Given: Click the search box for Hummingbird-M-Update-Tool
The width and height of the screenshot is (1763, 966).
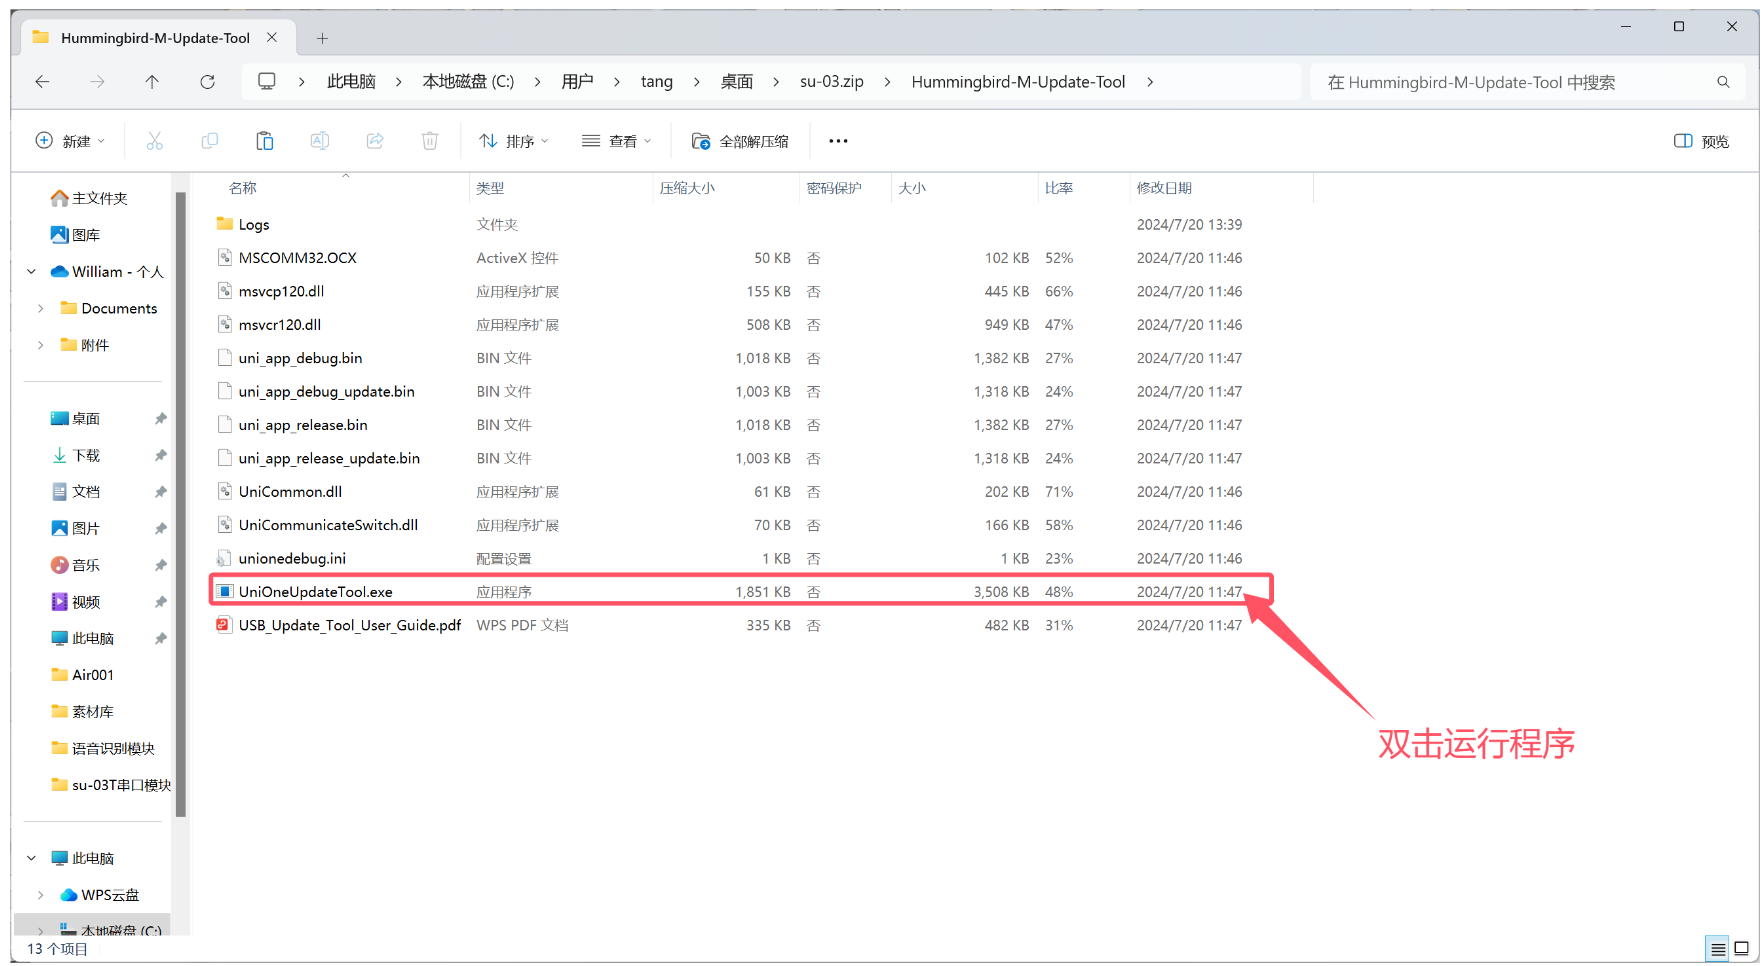Looking at the screenshot, I should coord(1515,82).
